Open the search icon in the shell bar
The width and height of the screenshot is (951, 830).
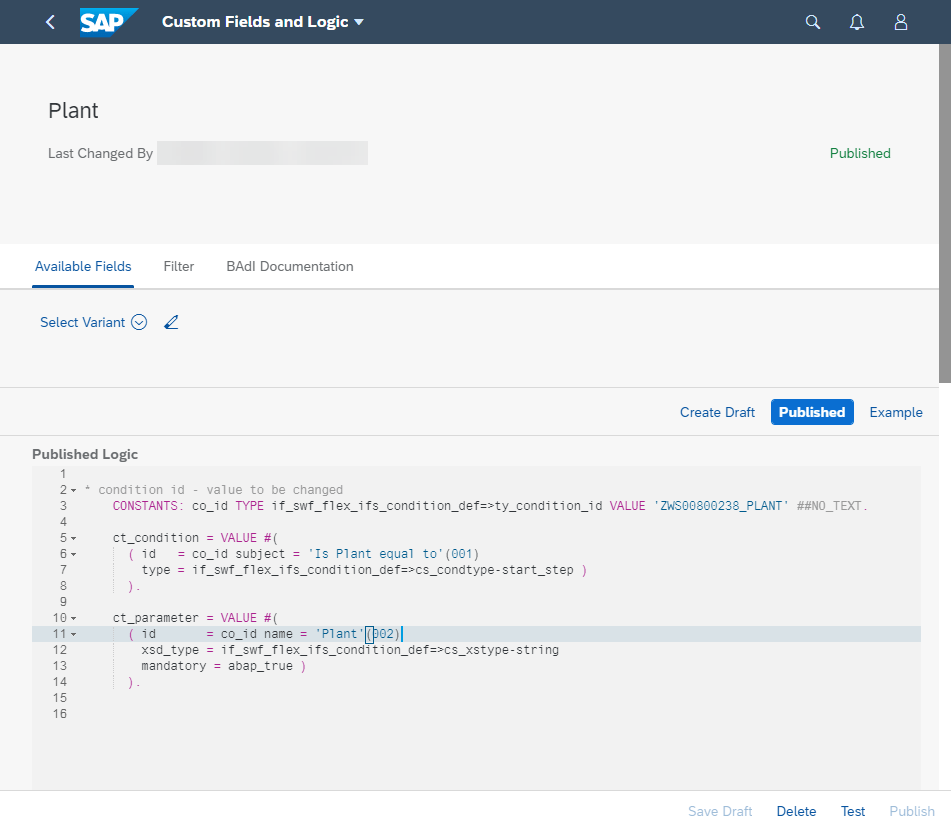click(x=812, y=21)
